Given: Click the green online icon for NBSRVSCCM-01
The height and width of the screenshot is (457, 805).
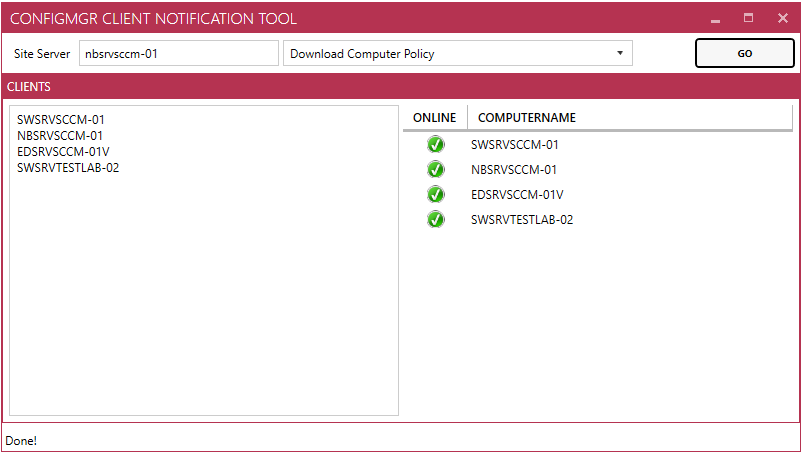Looking at the screenshot, I should (435, 170).
